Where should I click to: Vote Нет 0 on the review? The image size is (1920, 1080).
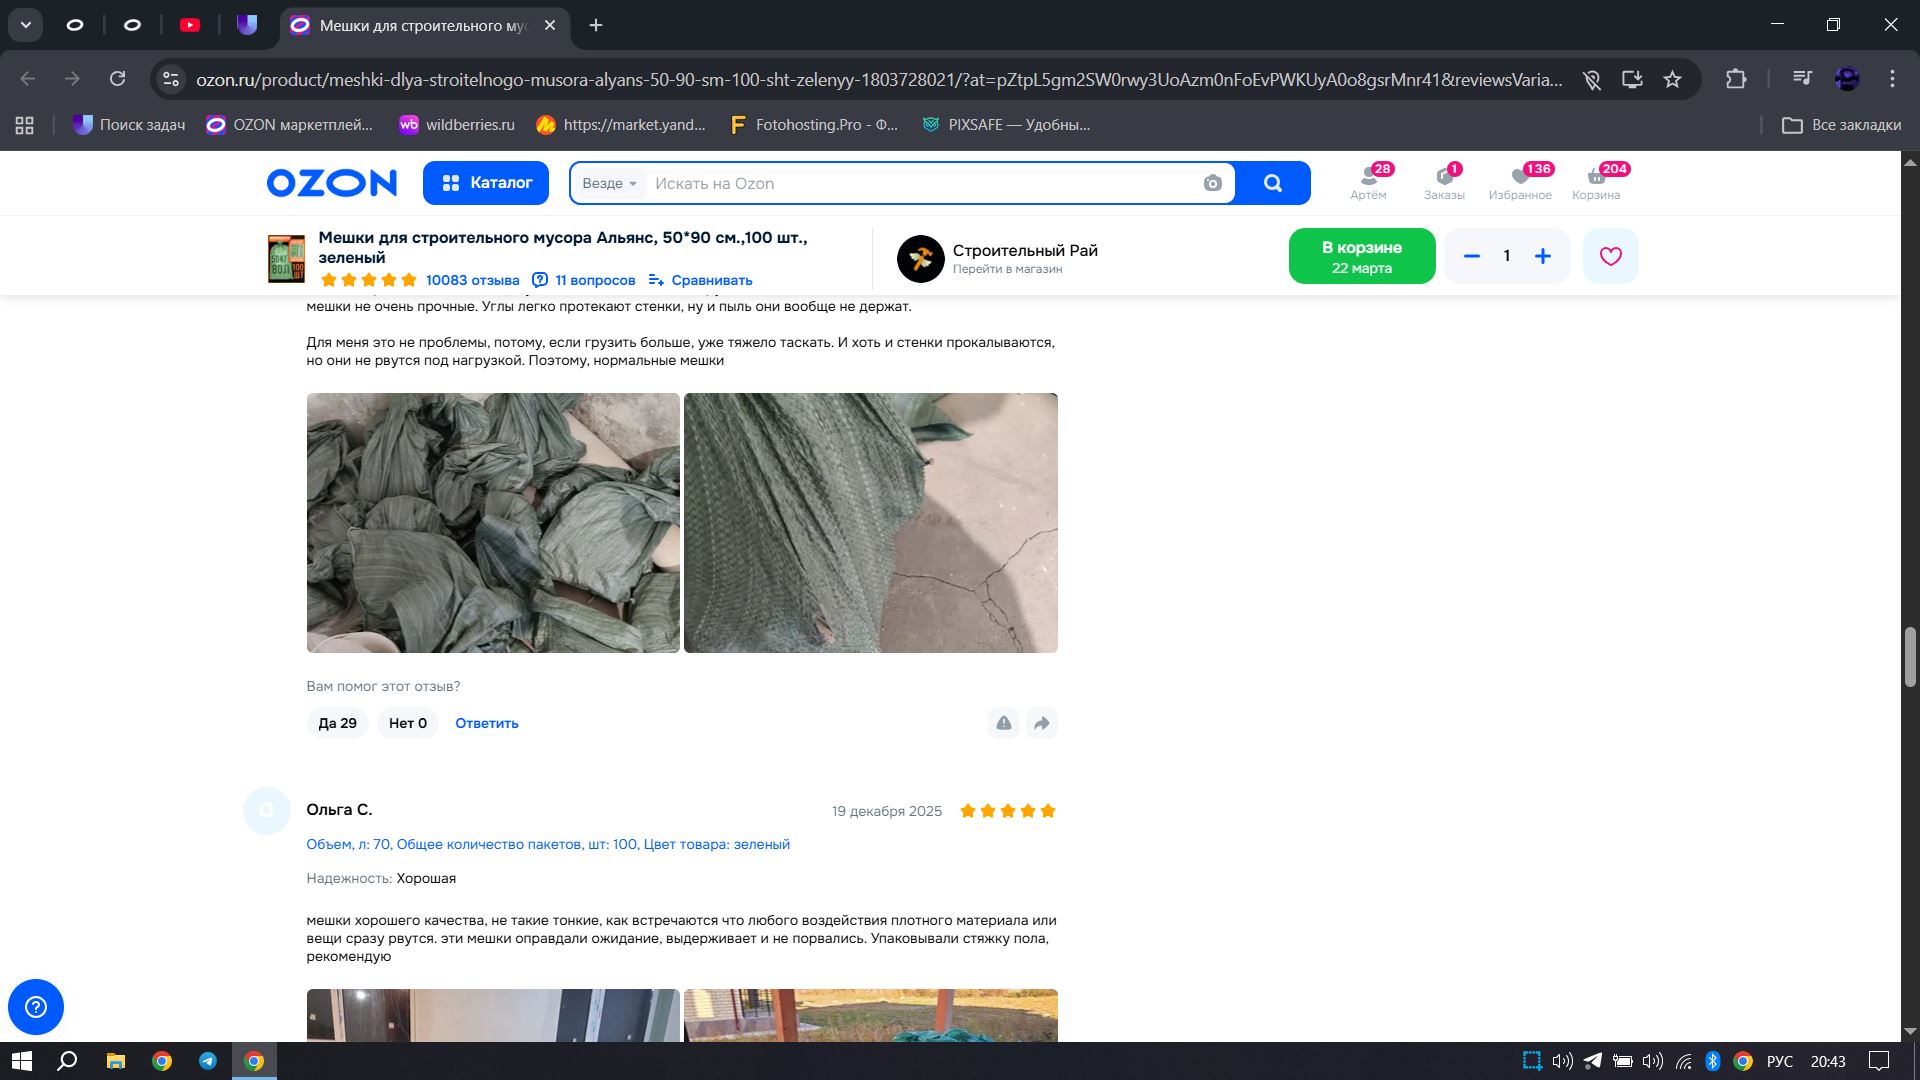[x=407, y=723]
